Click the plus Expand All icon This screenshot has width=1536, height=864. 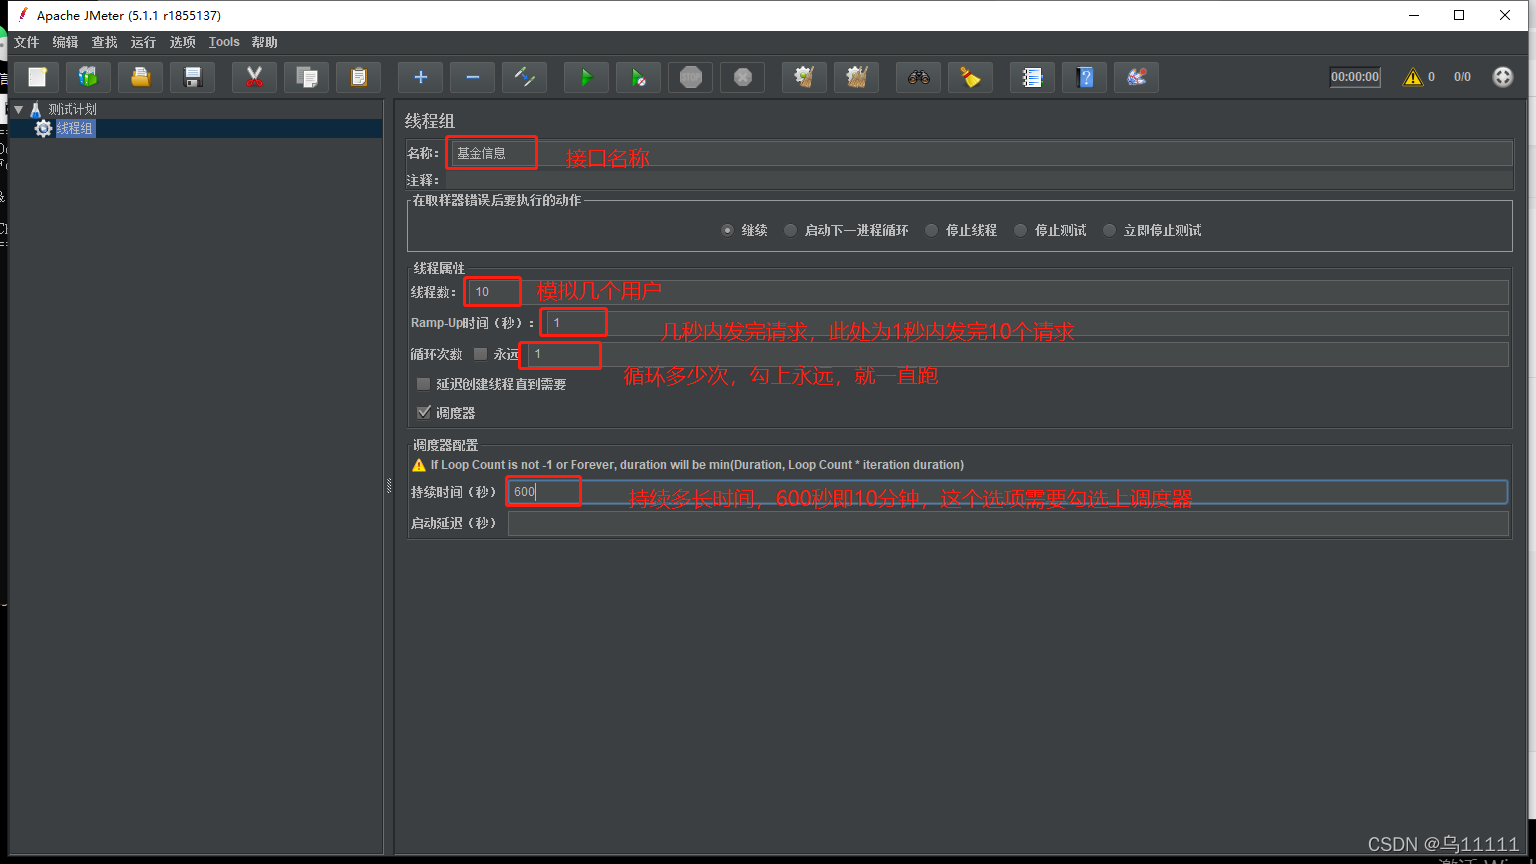pyautogui.click(x=421, y=77)
